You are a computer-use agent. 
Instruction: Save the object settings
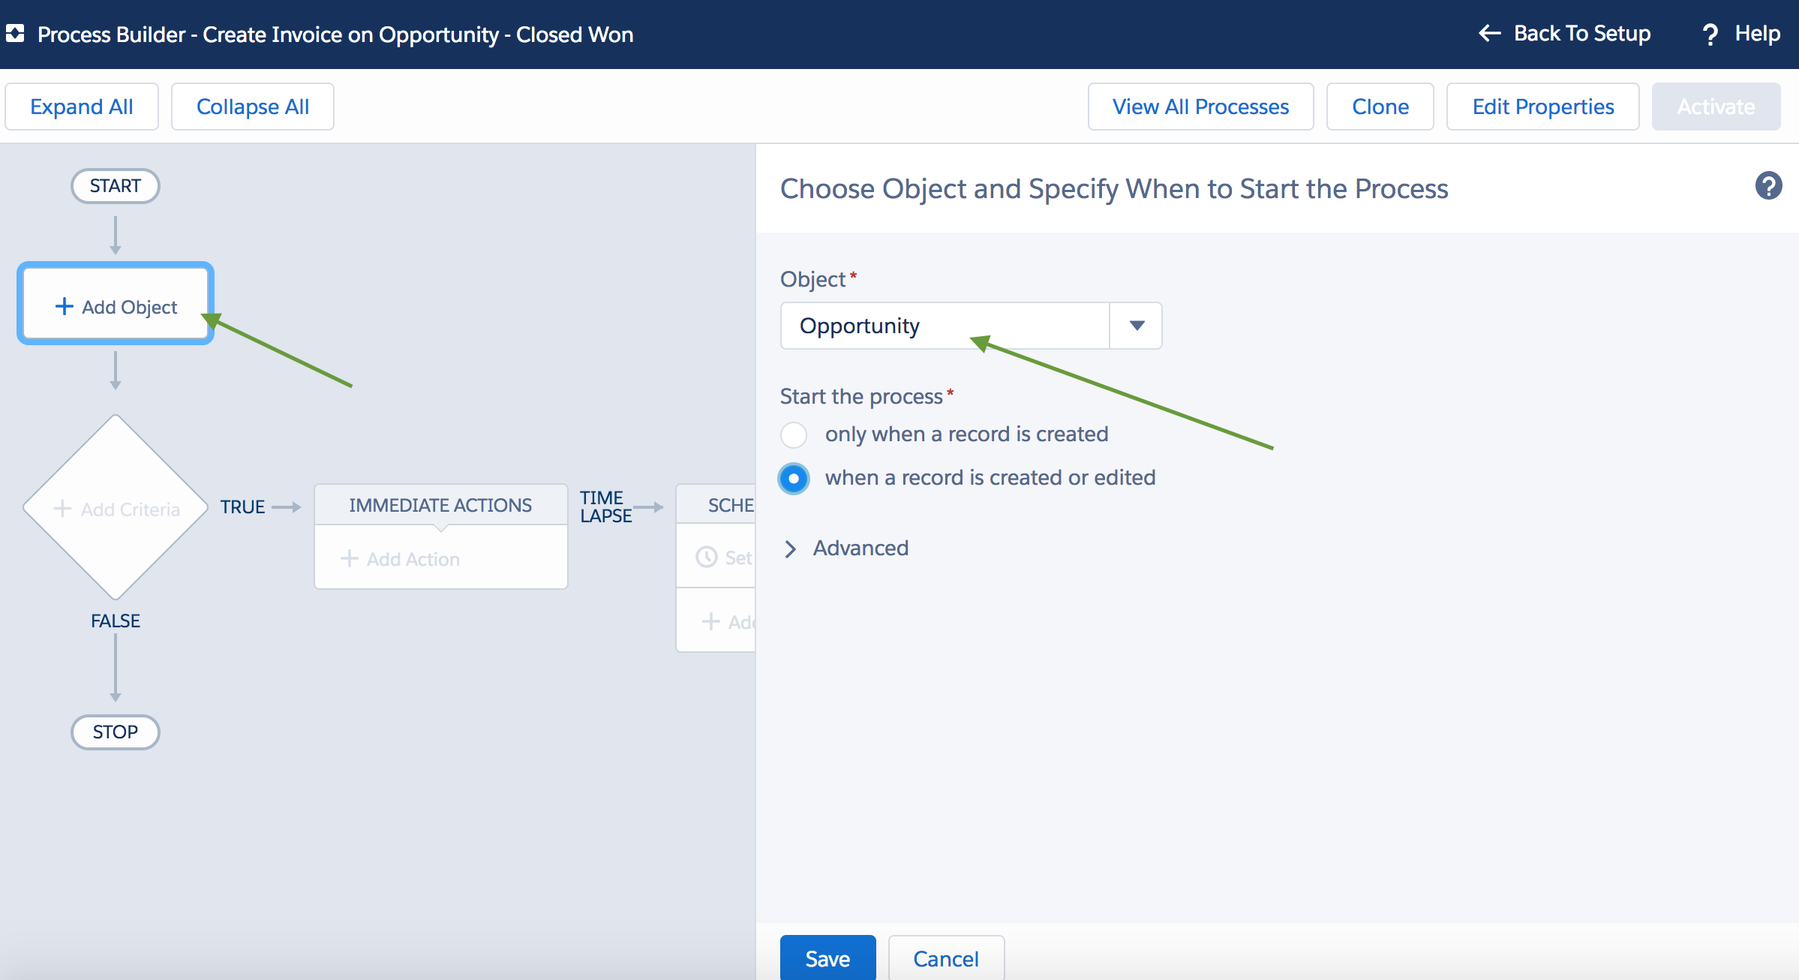click(828, 958)
